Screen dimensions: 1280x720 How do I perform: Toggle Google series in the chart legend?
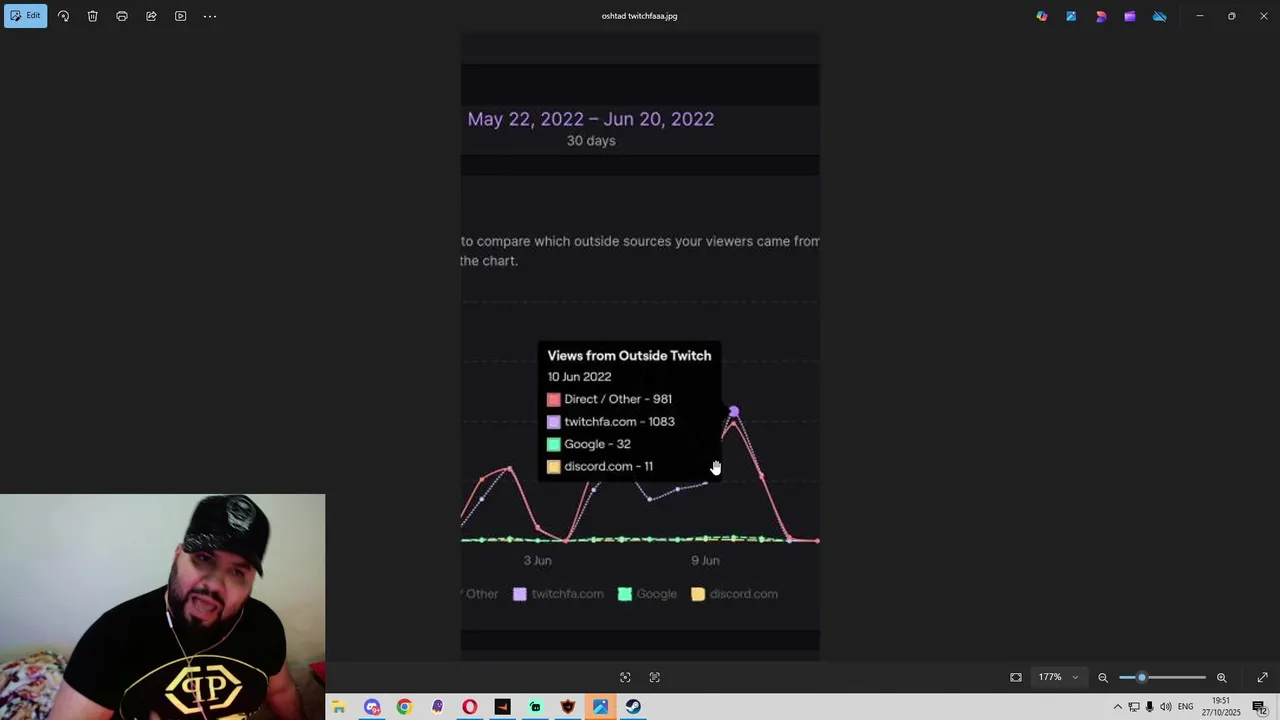coord(647,594)
